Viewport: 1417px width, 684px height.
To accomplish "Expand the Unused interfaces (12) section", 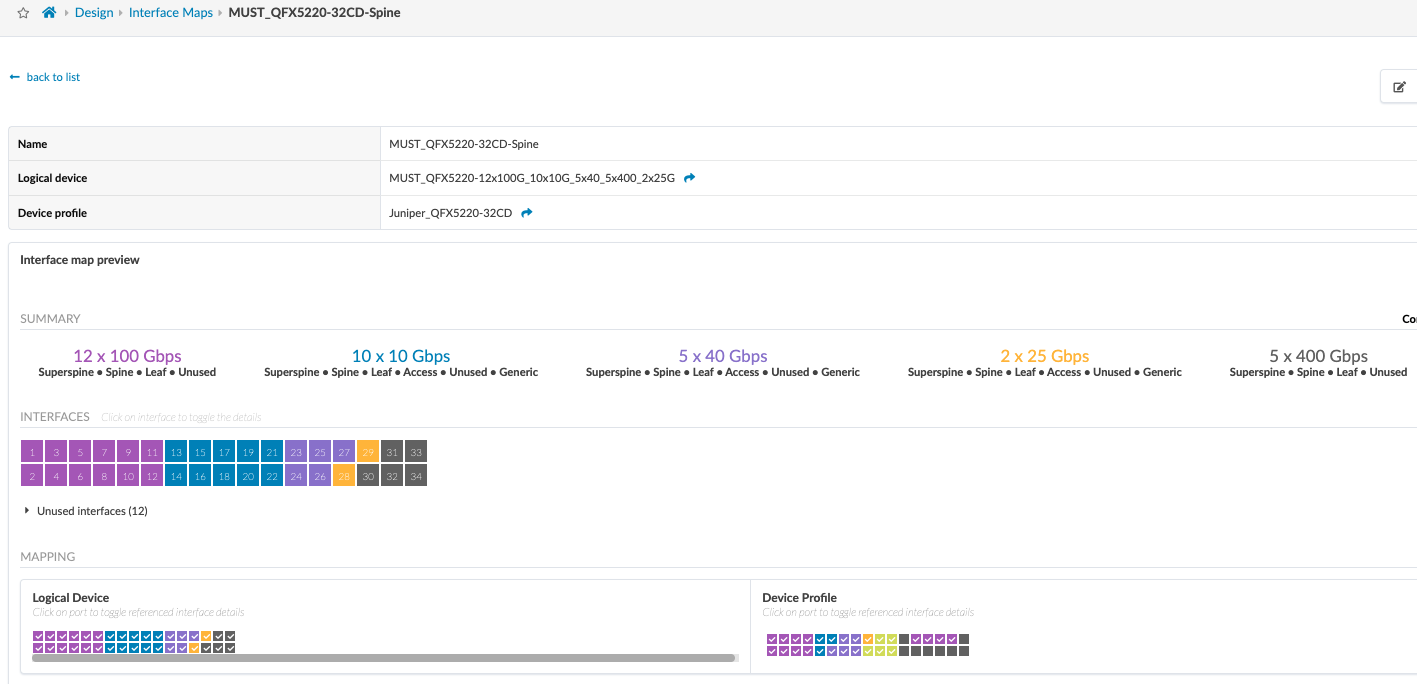I will coord(27,511).
